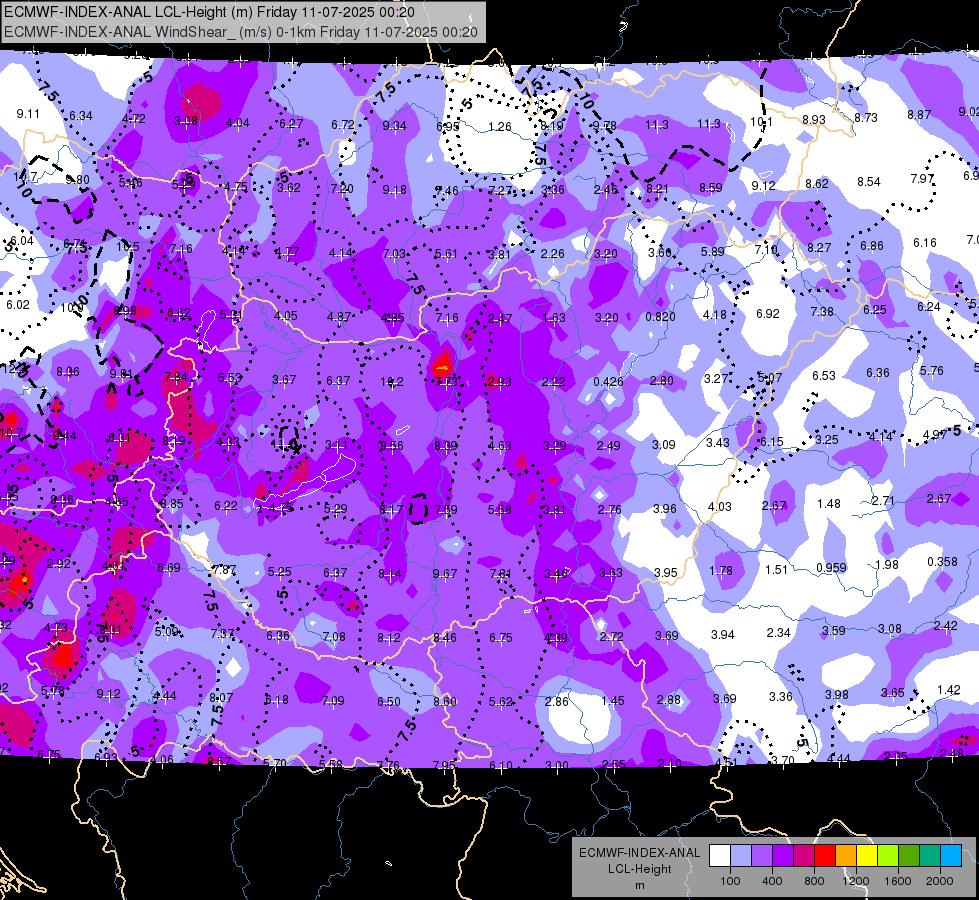This screenshot has height=900, width=979.
Task: Click the wind shear value 7.97
Action: 922,179
